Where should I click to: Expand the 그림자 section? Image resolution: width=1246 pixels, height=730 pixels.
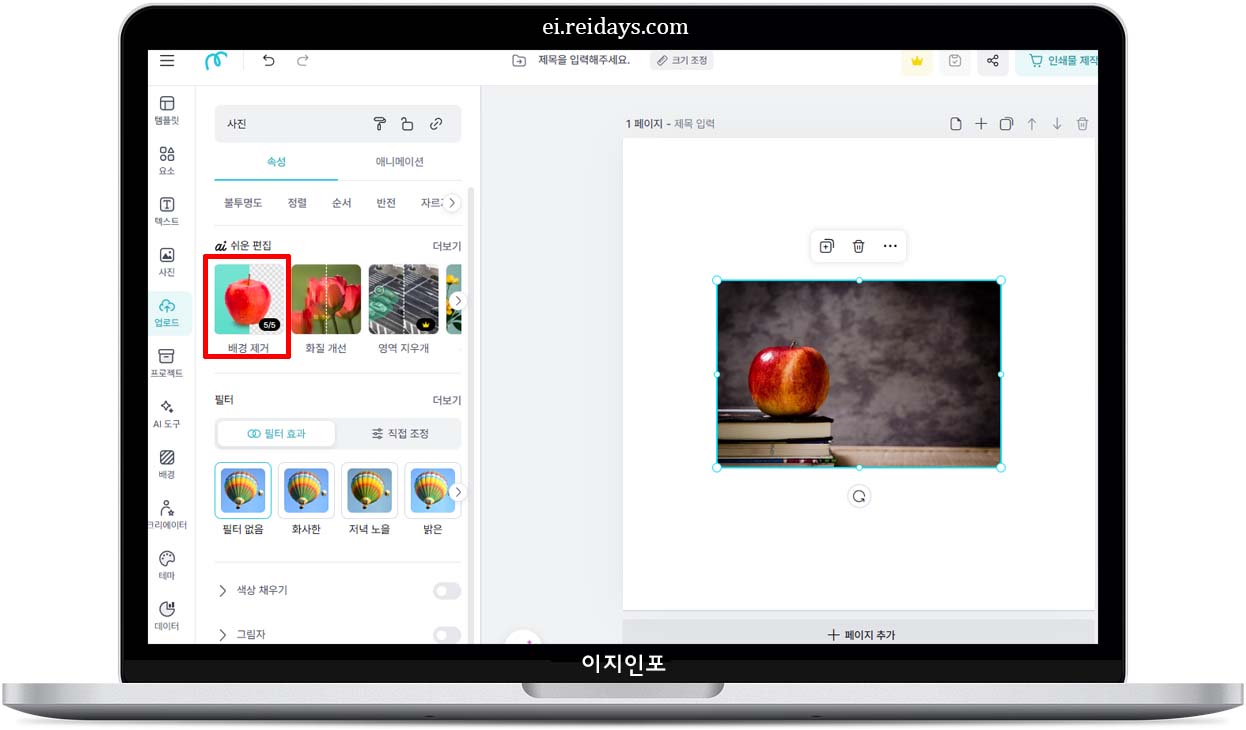[x=222, y=634]
